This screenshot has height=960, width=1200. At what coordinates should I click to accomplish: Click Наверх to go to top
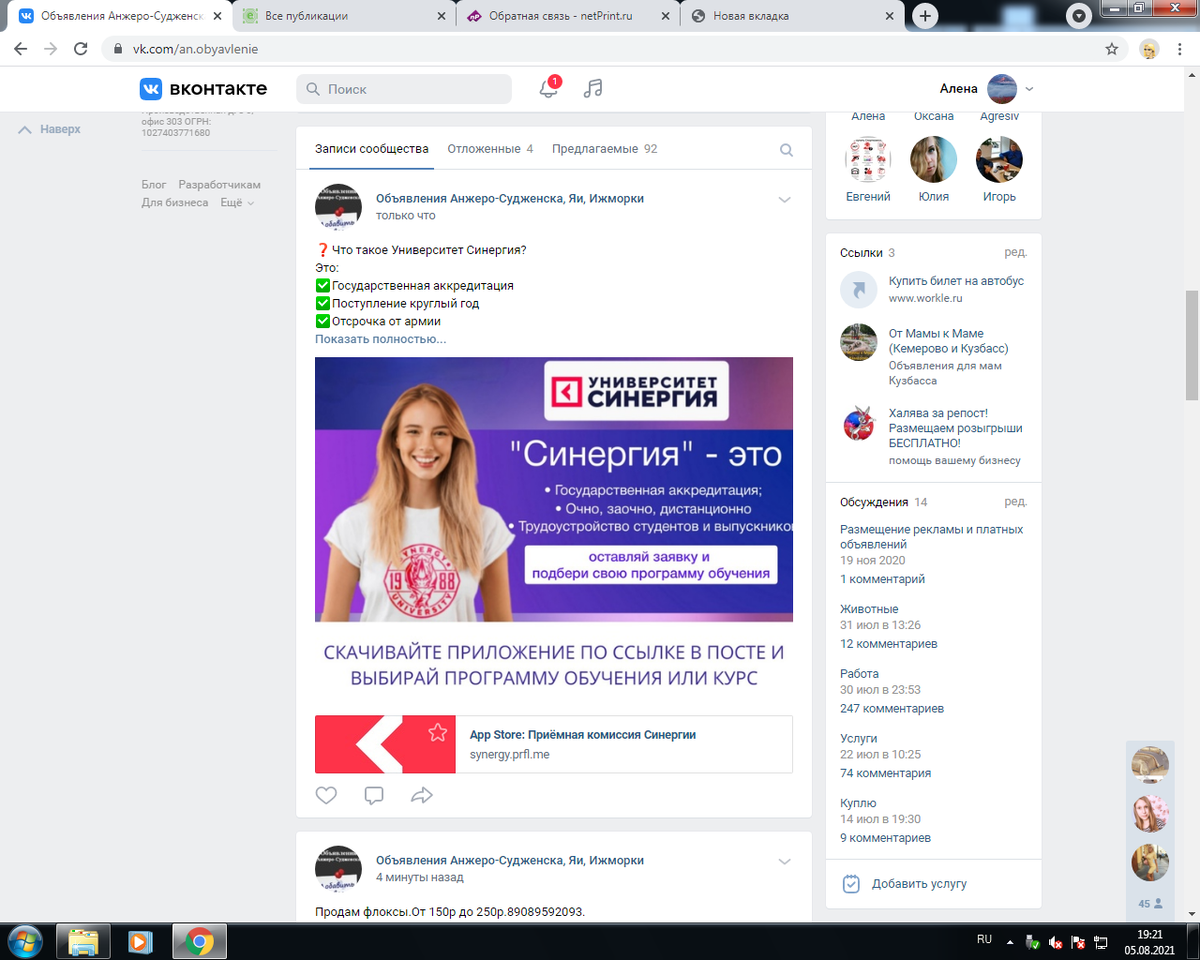50,129
